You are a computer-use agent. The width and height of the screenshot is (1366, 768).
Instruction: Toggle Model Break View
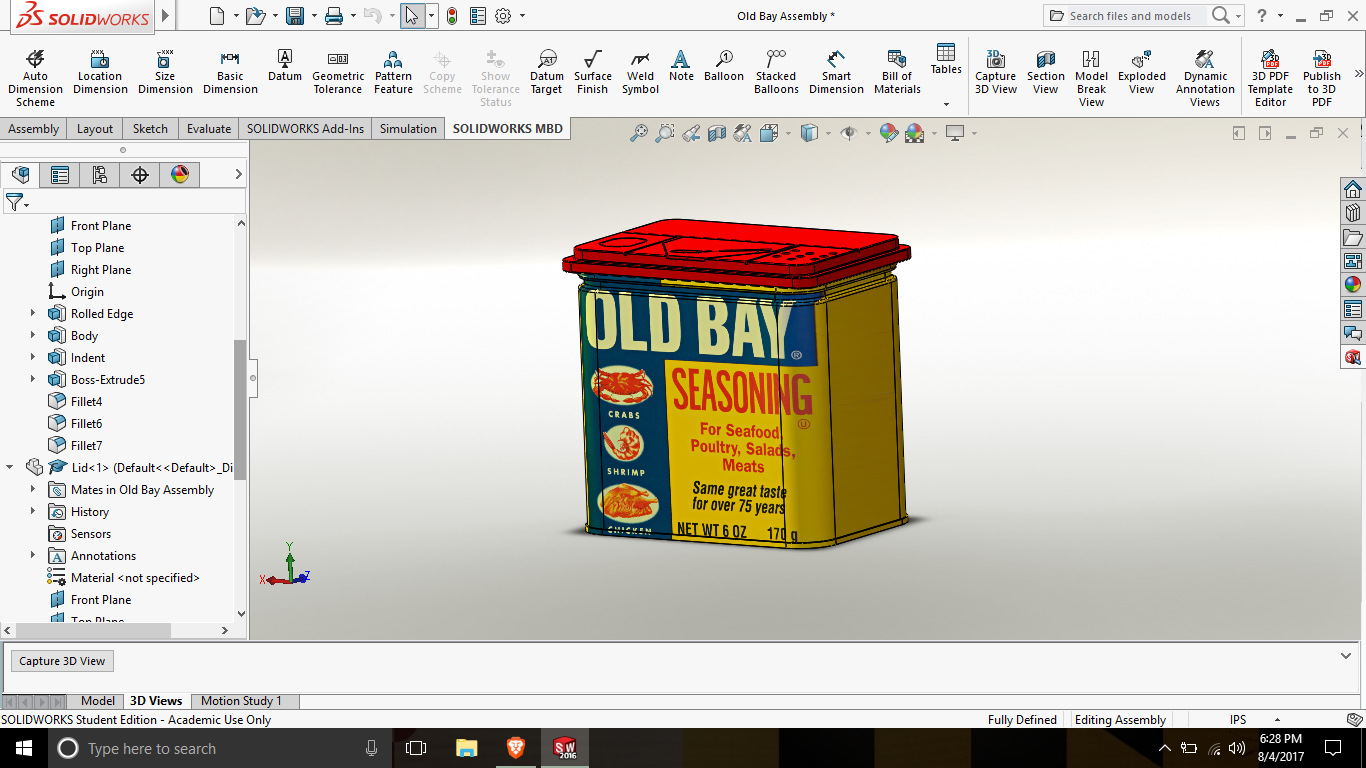(x=1091, y=78)
